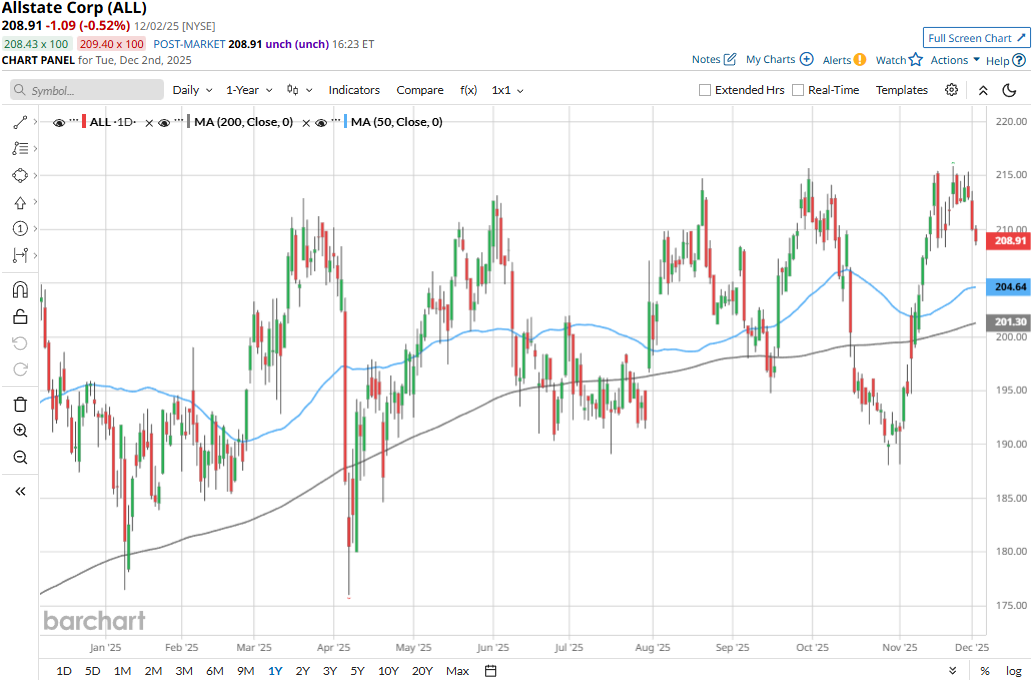Screen dimensions: 1032x680
Task: Select the 3M time range
Action: point(184,671)
